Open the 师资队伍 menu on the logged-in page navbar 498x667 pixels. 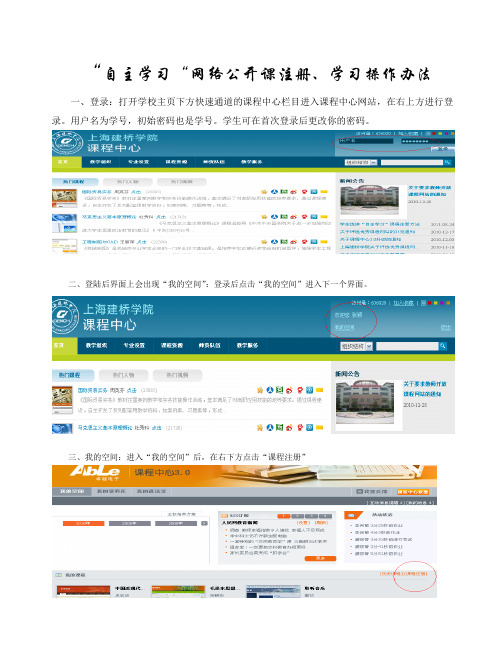[x=210, y=345]
